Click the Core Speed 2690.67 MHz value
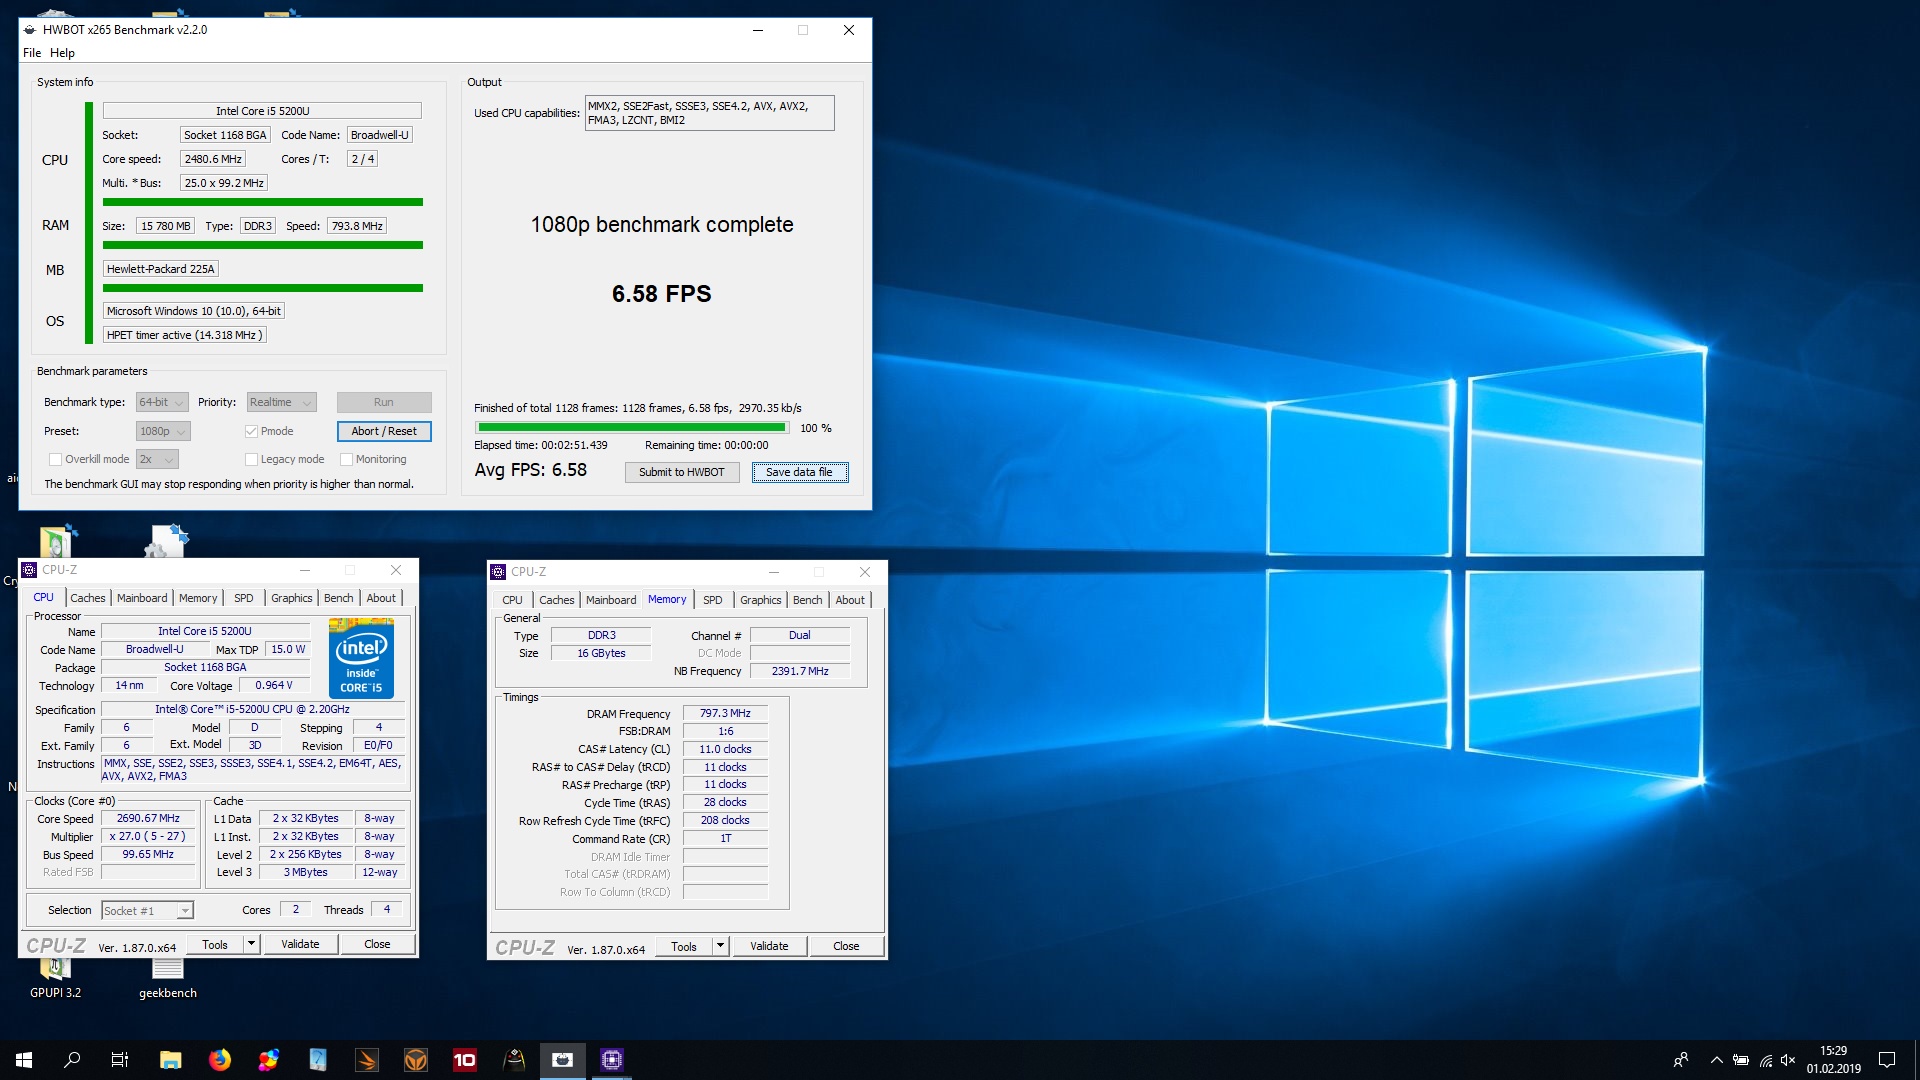This screenshot has width=1920, height=1080. [148, 818]
